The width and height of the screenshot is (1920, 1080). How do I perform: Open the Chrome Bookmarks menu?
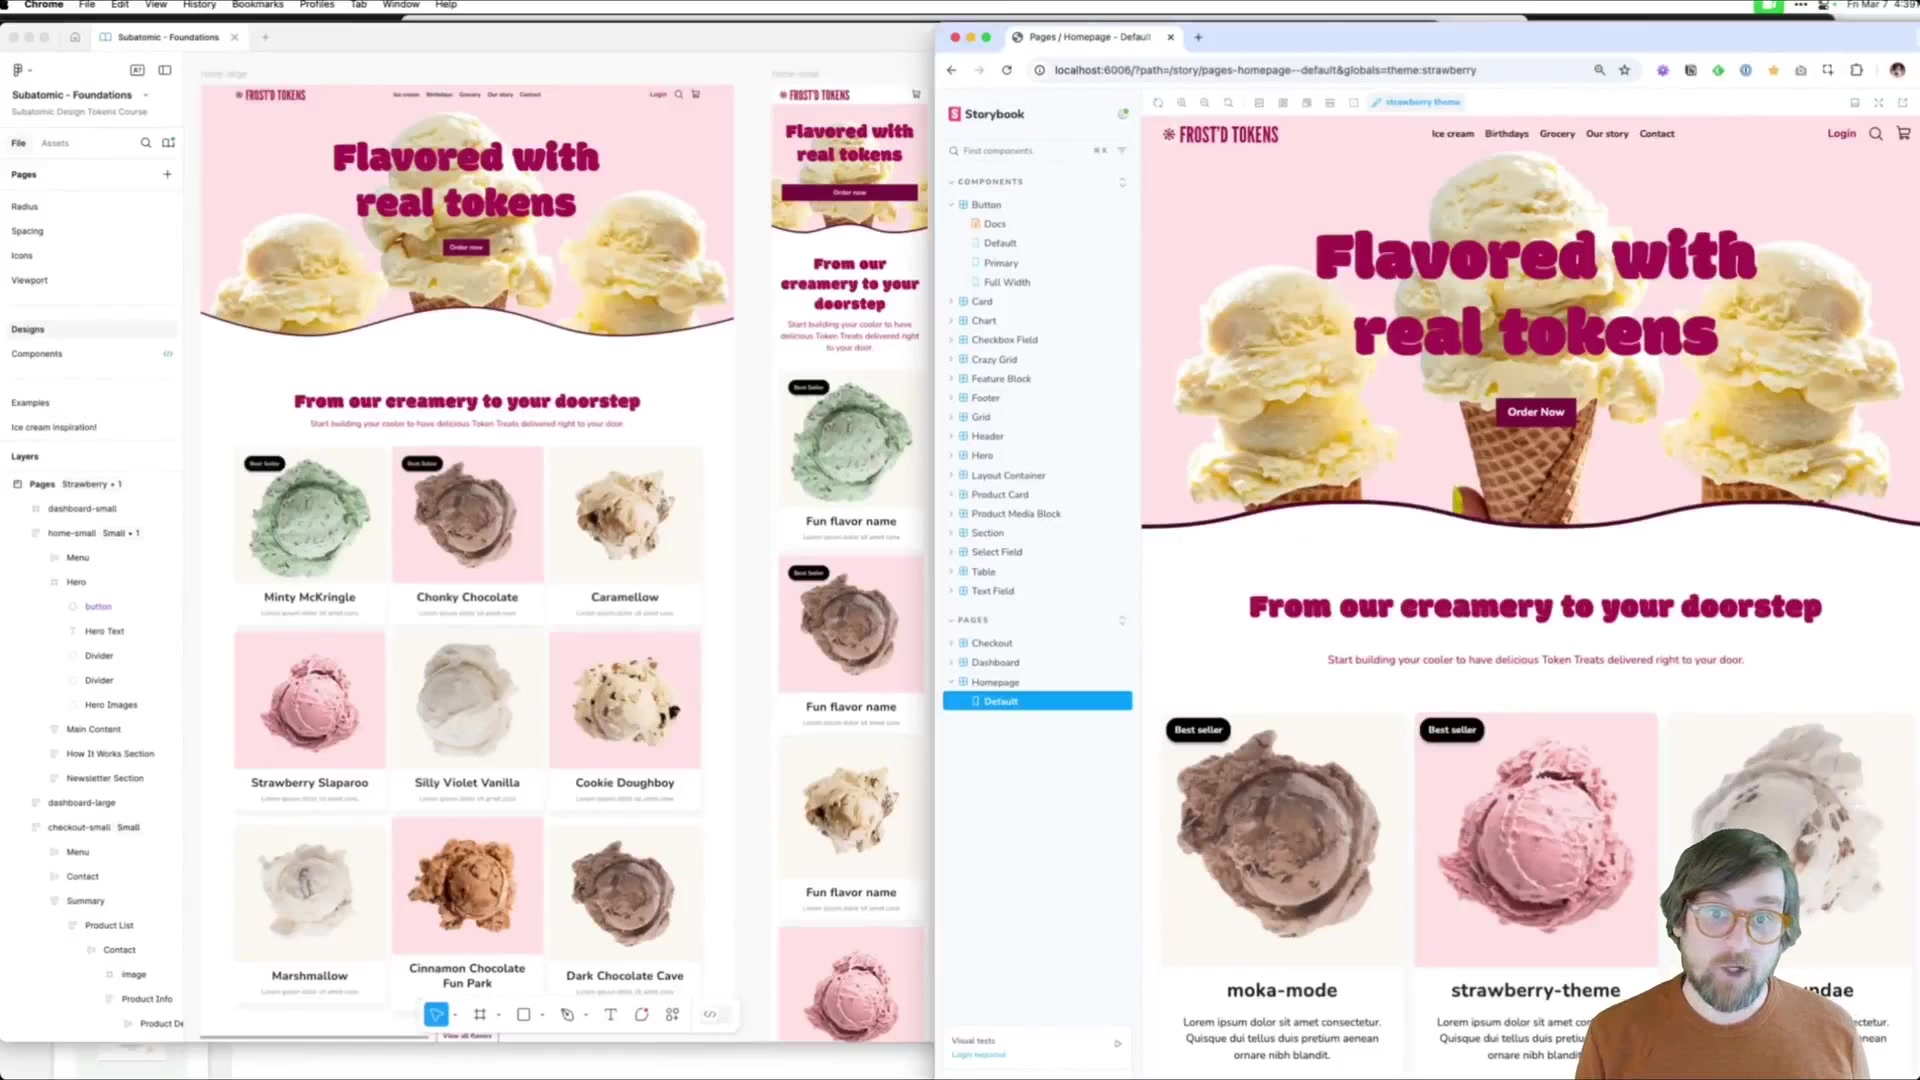(257, 5)
